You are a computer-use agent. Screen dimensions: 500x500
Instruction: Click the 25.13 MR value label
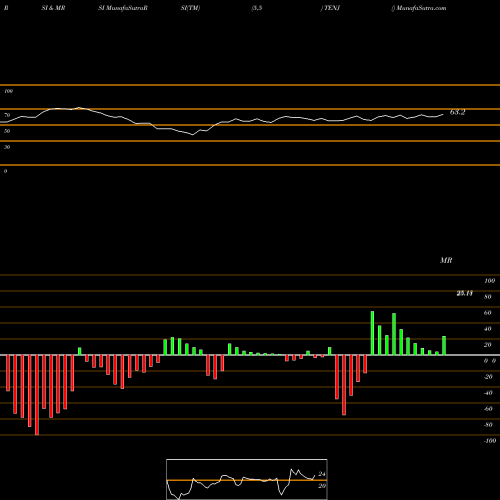[465, 293]
